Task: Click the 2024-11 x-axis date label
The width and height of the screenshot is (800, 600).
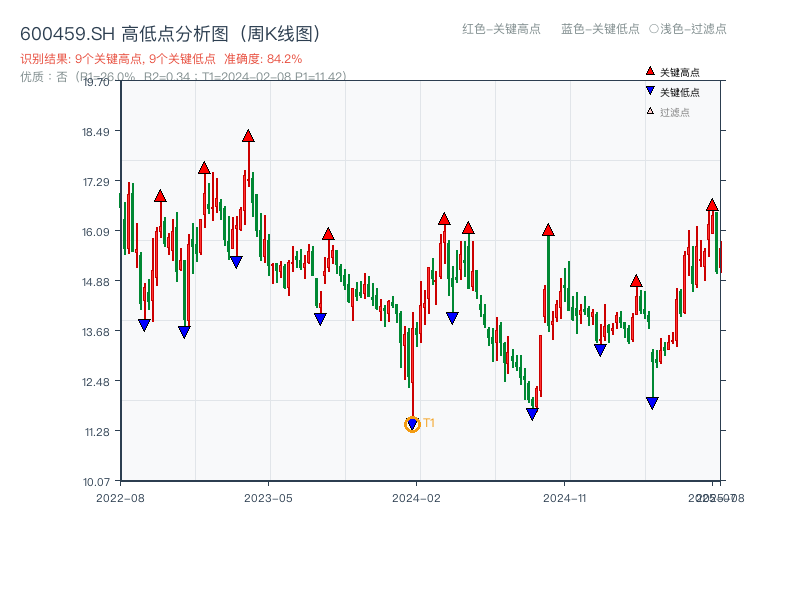Action: [564, 498]
